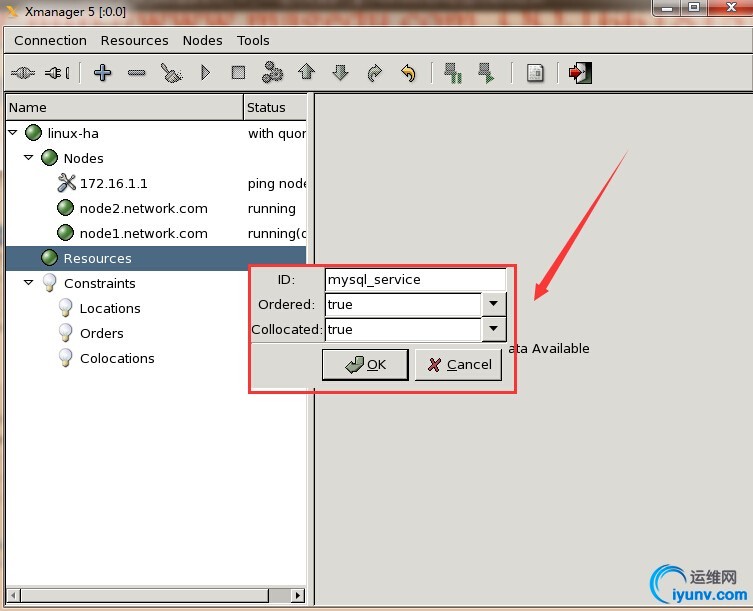Open the Tools menu
Viewport: 753px width, 611px height.
pos(253,40)
